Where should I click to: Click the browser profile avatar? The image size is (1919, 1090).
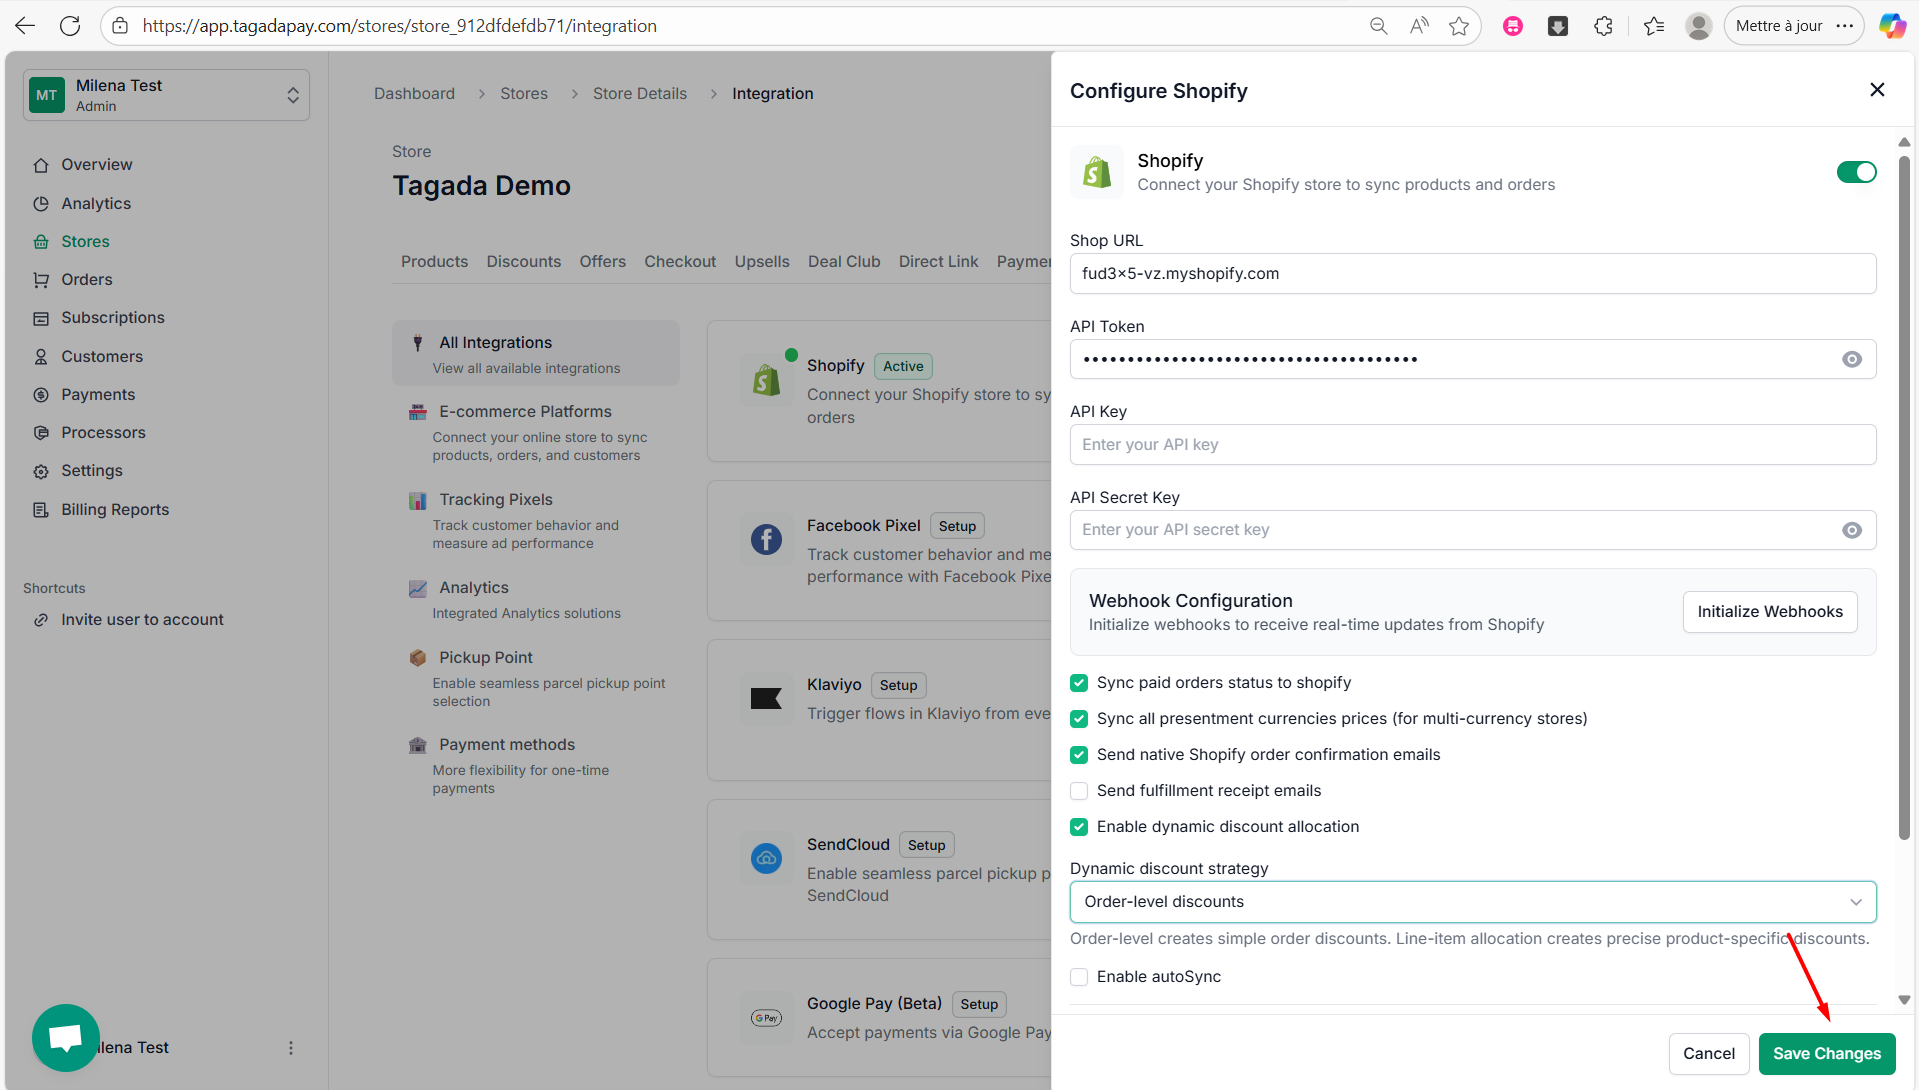click(x=1698, y=26)
